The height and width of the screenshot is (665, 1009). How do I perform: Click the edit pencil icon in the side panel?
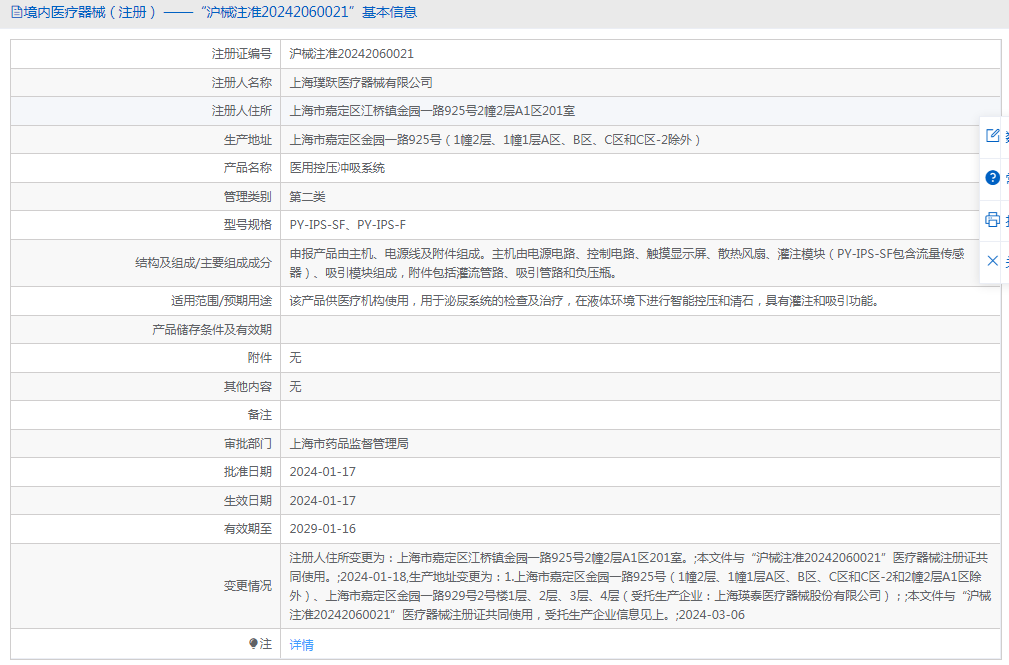coord(993,136)
